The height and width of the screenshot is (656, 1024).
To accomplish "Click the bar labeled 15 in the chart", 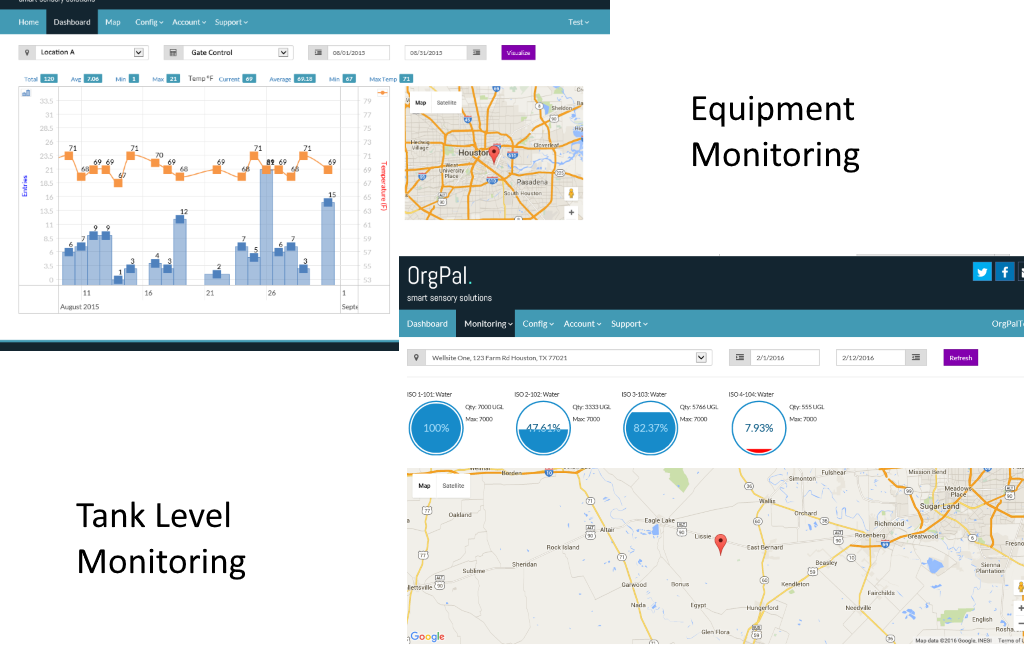I will pyautogui.click(x=328, y=242).
